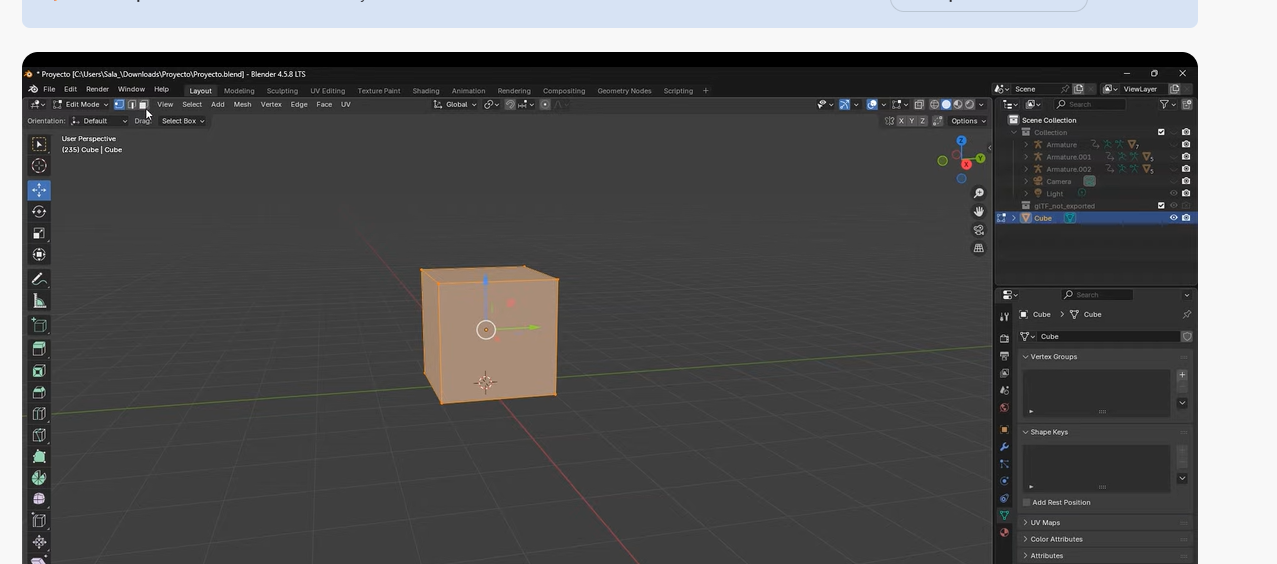Pick the Annotate pencil tool

click(x=39, y=279)
